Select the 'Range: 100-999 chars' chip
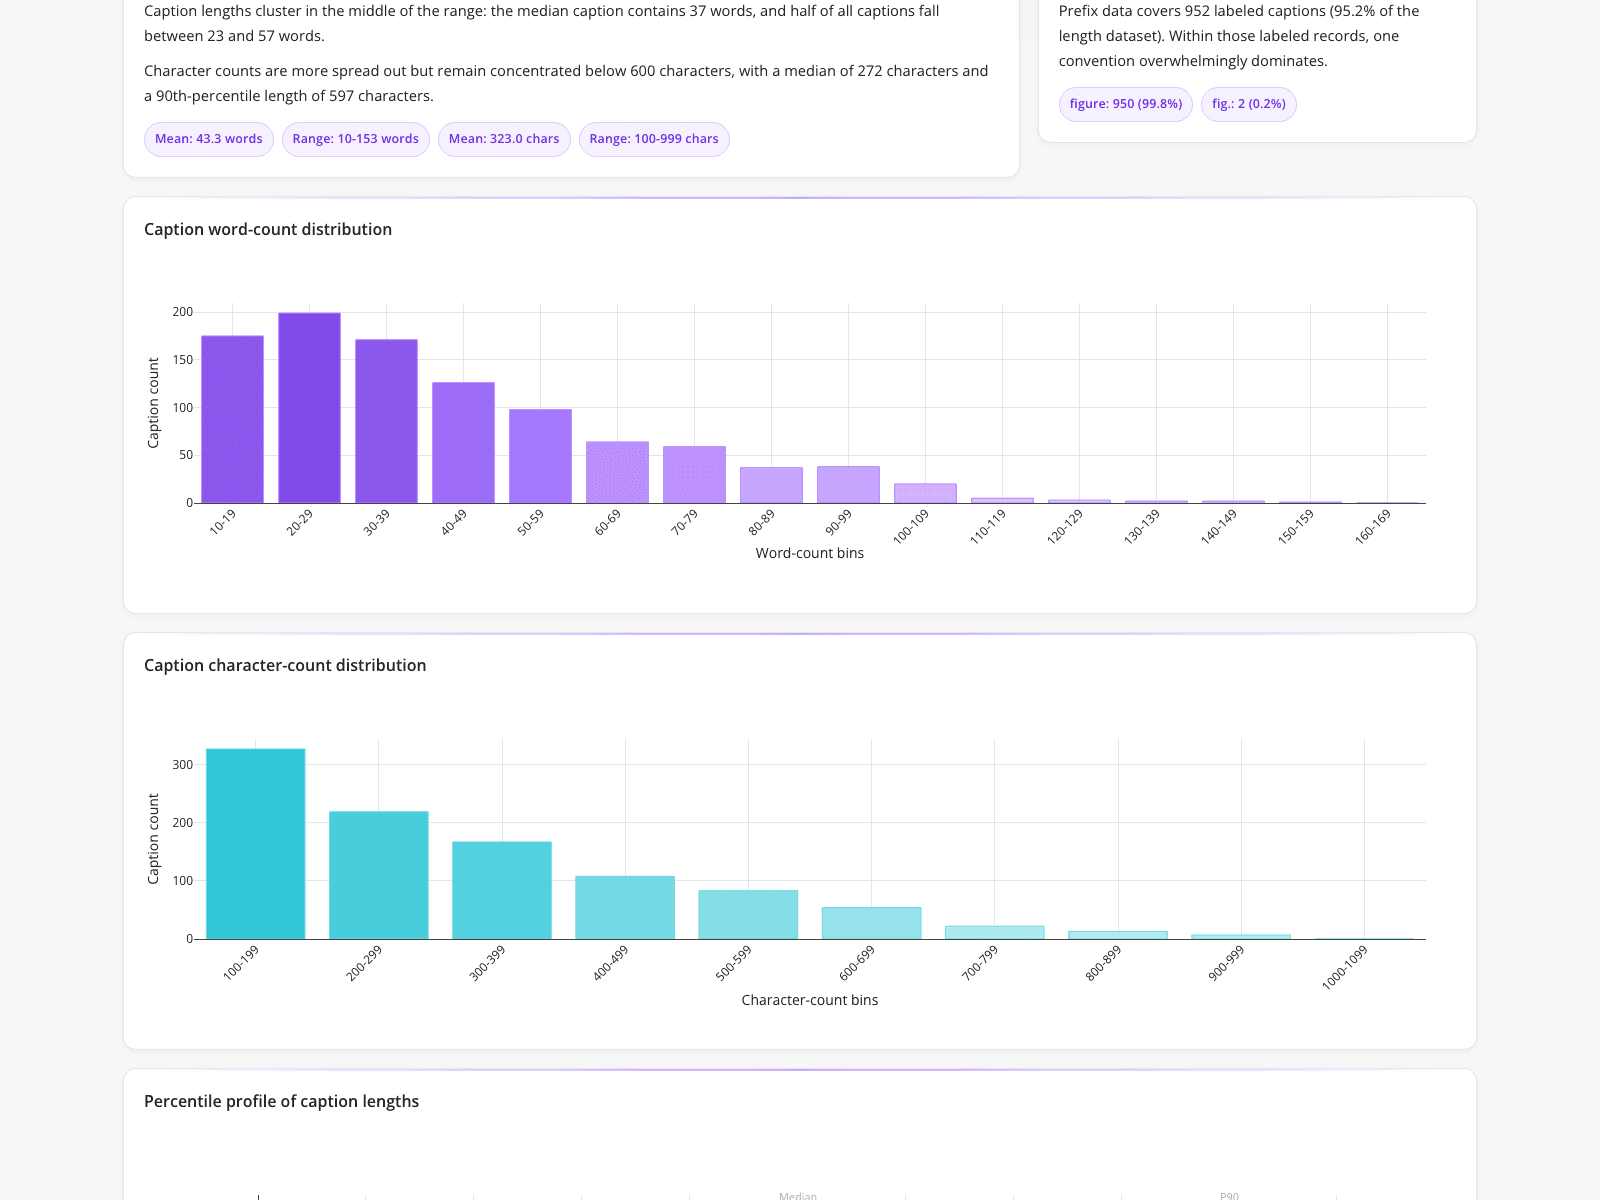 (x=654, y=139)
